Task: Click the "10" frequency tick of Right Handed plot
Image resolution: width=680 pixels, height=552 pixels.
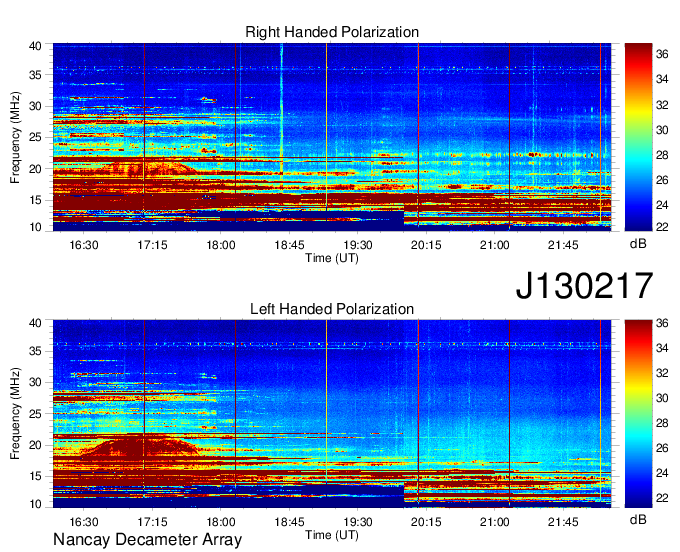Action: pos(35,227)
